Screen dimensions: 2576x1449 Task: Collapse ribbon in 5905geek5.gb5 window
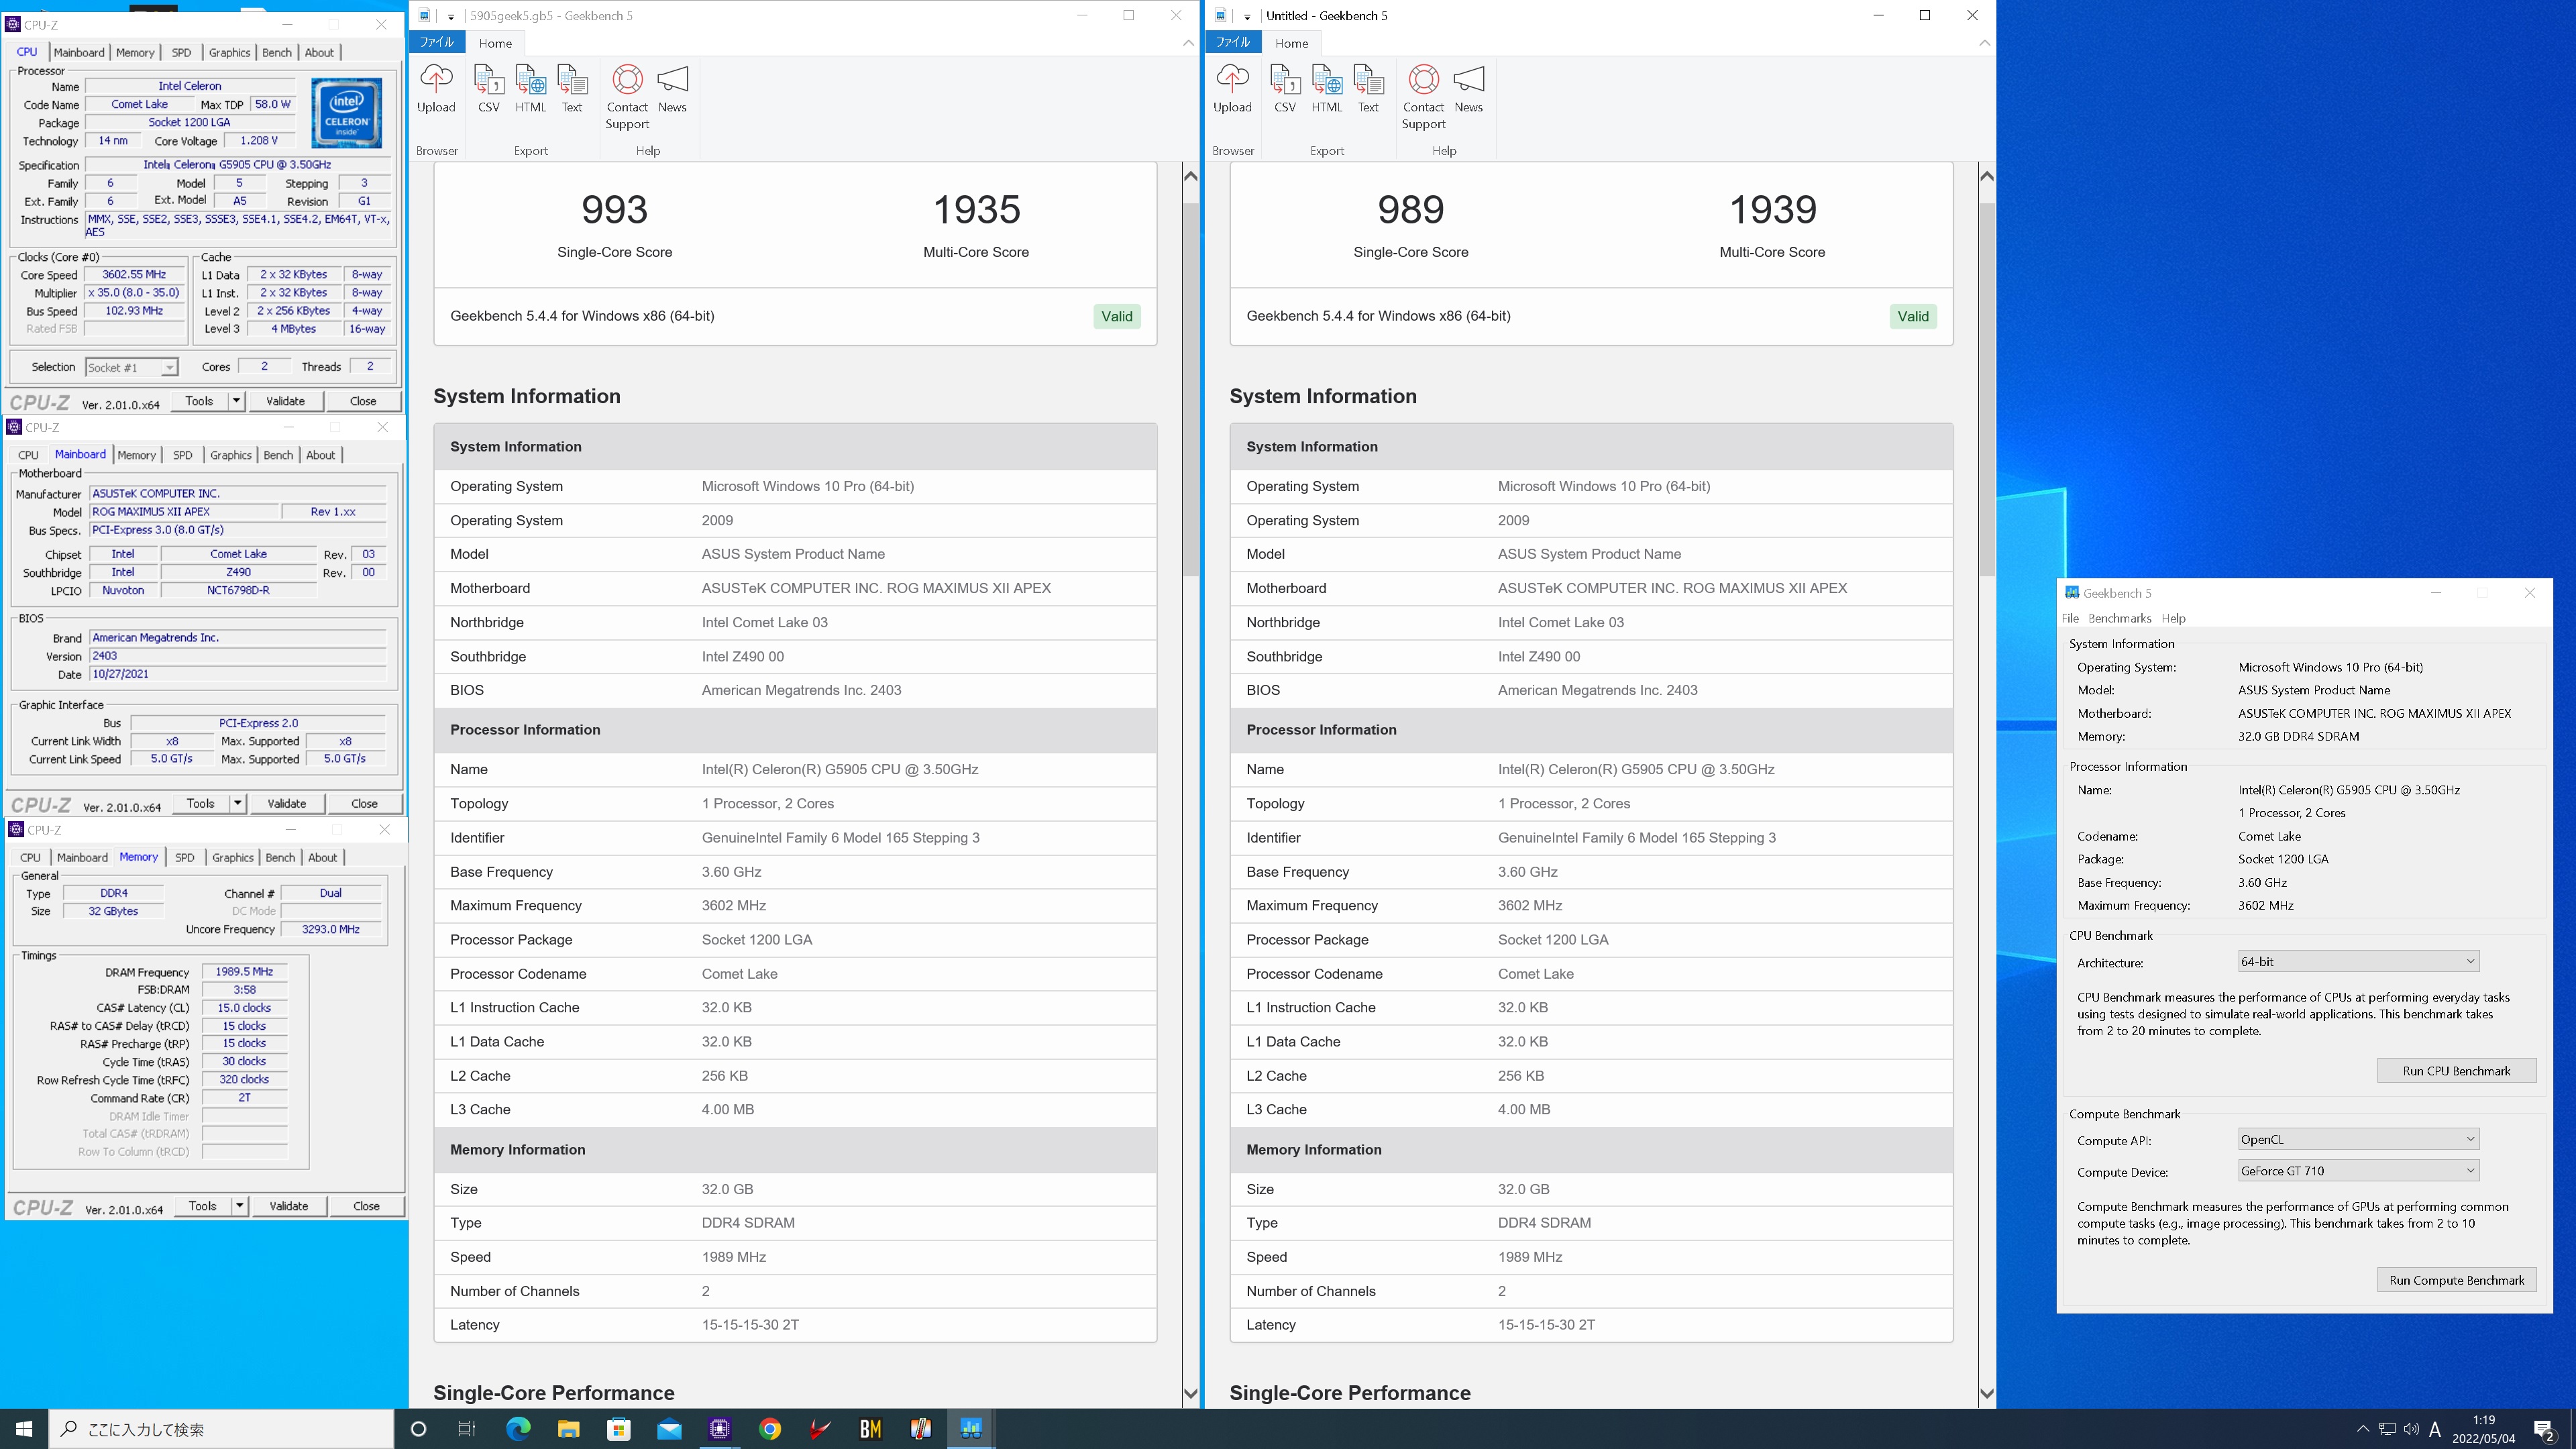click(x=1188, y=43)
